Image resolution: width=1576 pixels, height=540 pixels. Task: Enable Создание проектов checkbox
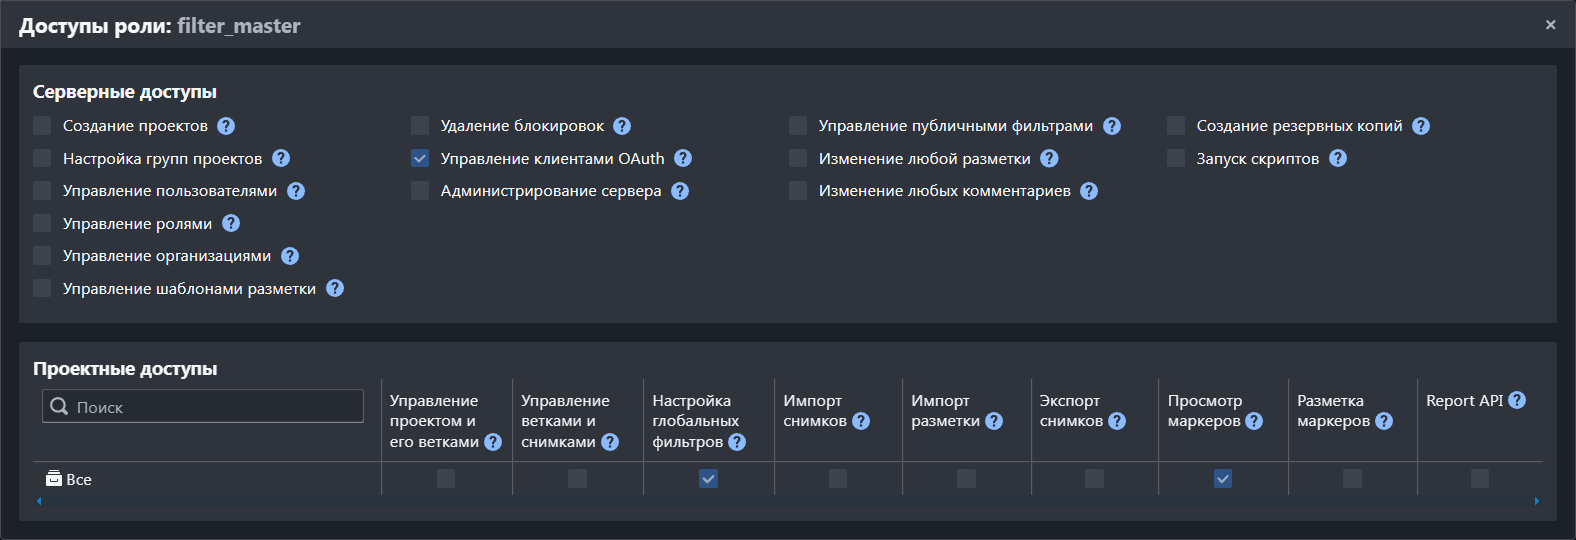pyautogui.click(x=42, y=126)
